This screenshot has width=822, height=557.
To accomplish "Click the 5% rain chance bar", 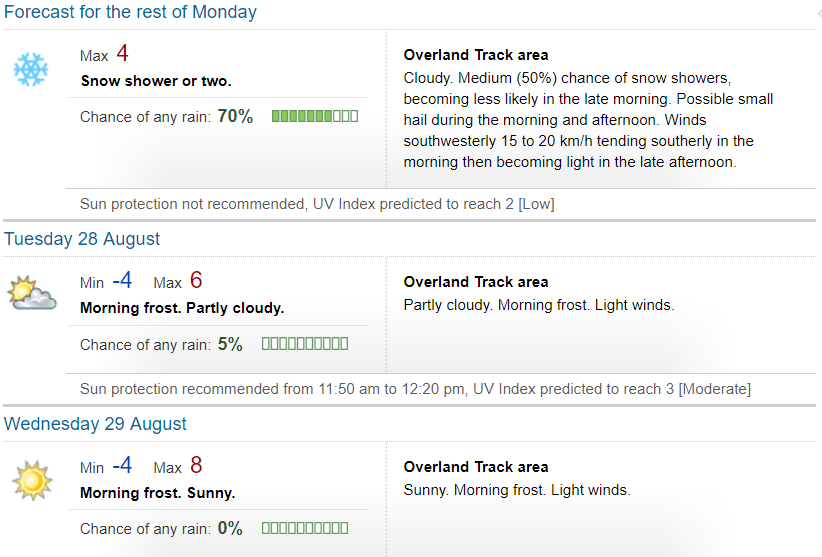I will (x=305, y=344).
